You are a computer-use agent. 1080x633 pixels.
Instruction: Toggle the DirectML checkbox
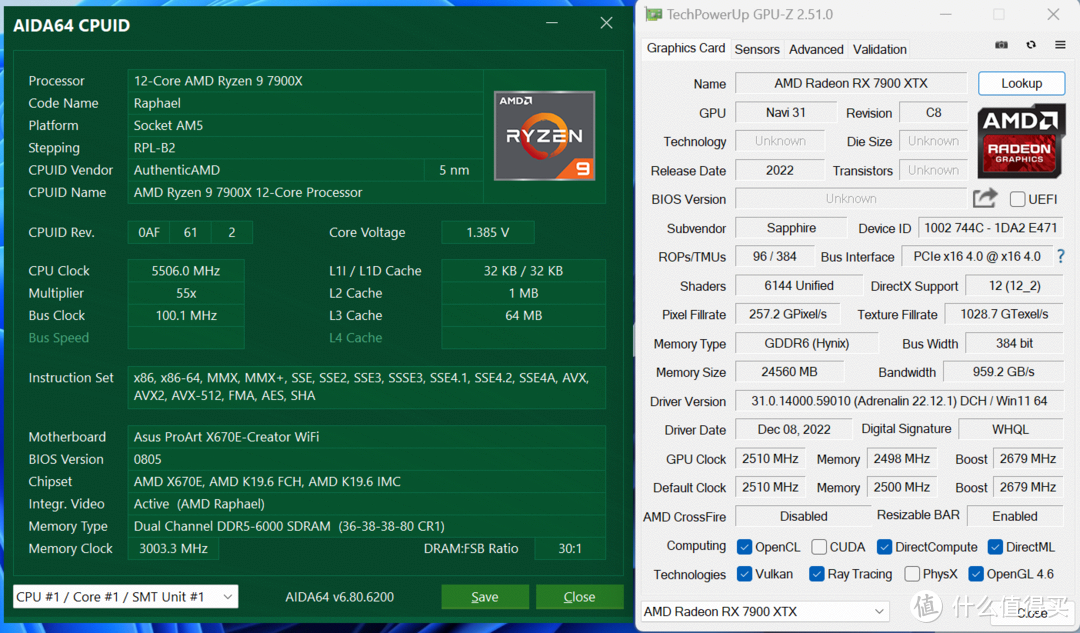tap(995, 547)
